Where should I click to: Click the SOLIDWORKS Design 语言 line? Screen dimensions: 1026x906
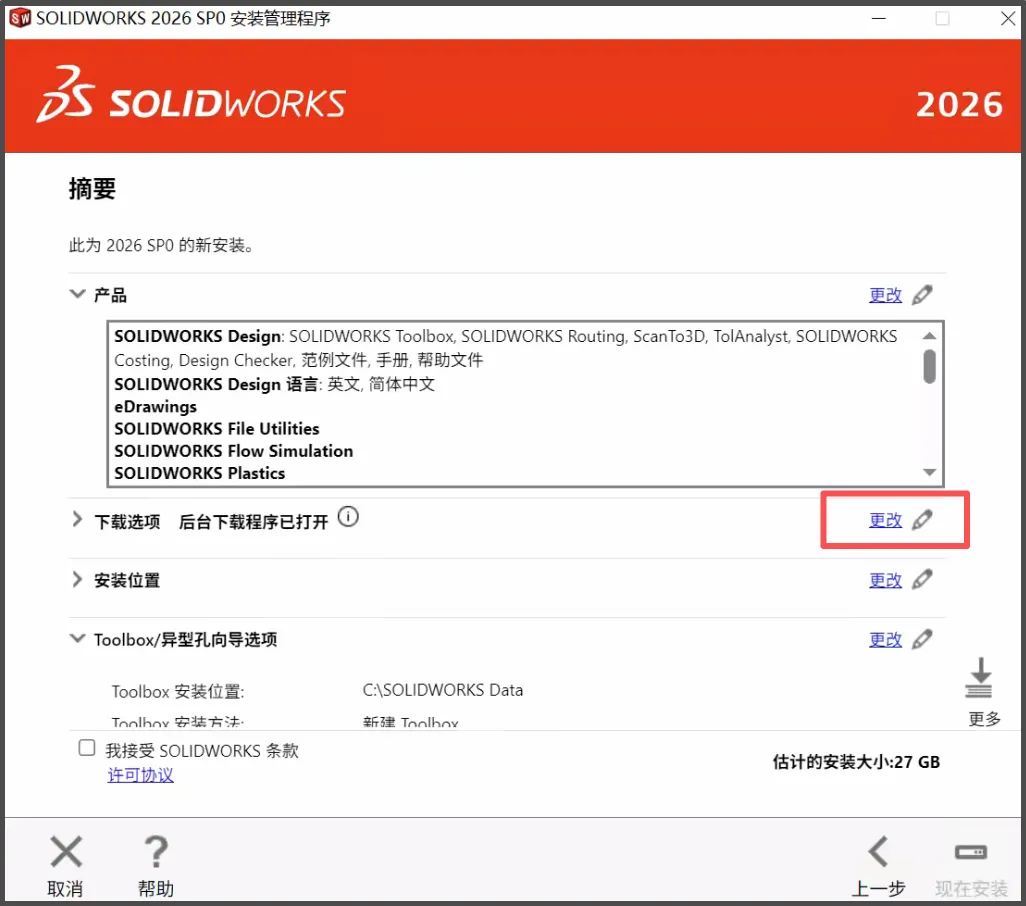pyautogui.click(x=274, y=384)
